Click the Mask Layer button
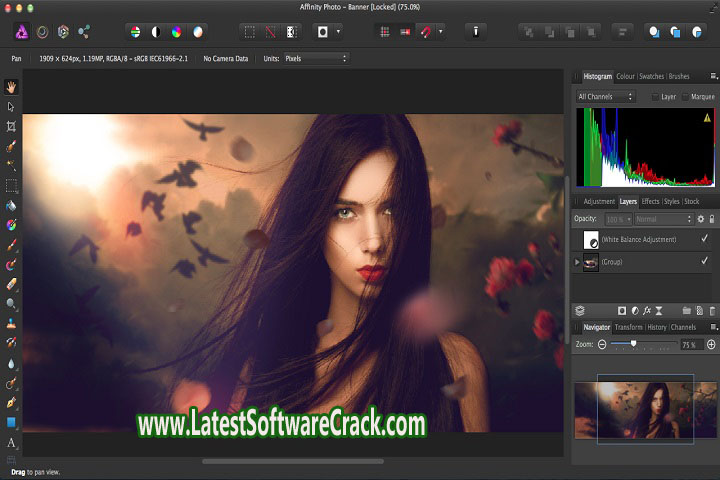The image size is (720, 480). (622, 311)
